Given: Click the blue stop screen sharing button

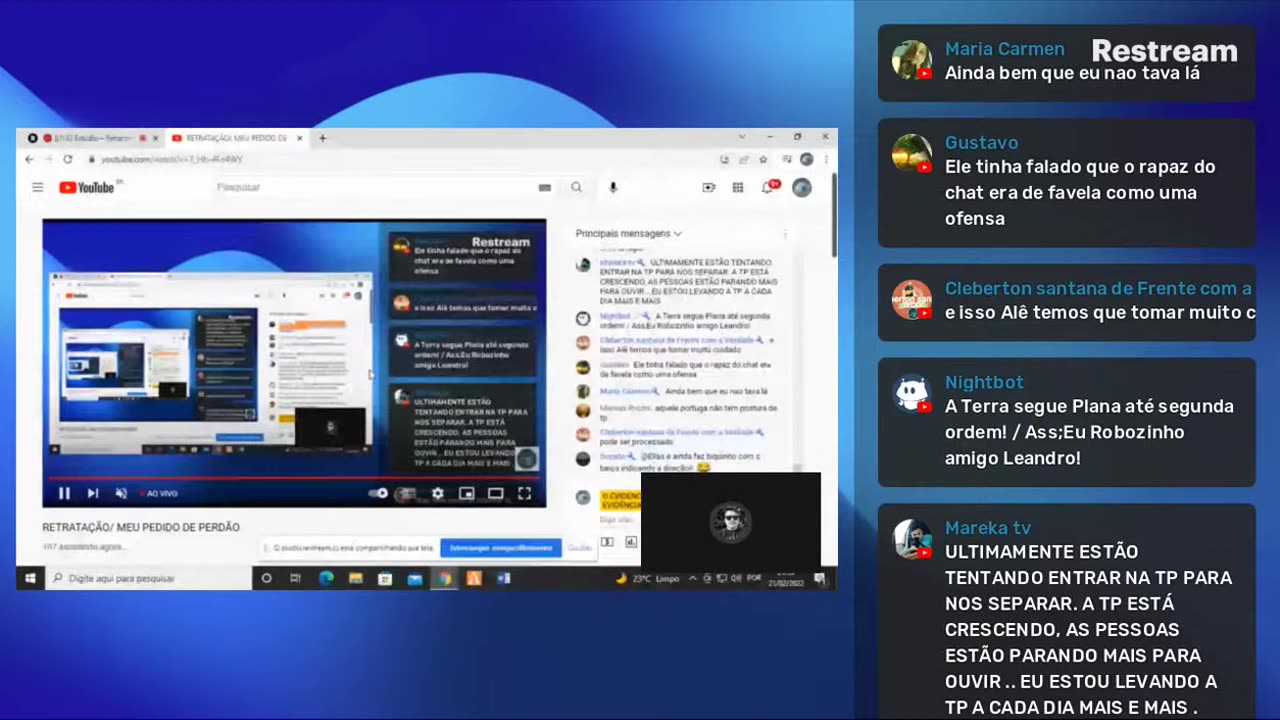Looking at the screenshot, I should point(500,548).
